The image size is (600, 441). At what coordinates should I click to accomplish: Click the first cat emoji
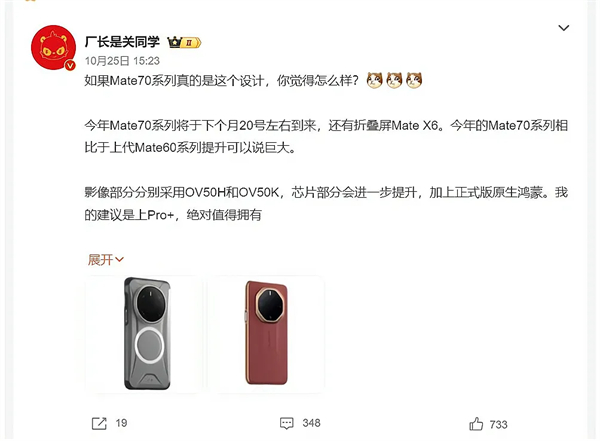[x=375, y=80]
